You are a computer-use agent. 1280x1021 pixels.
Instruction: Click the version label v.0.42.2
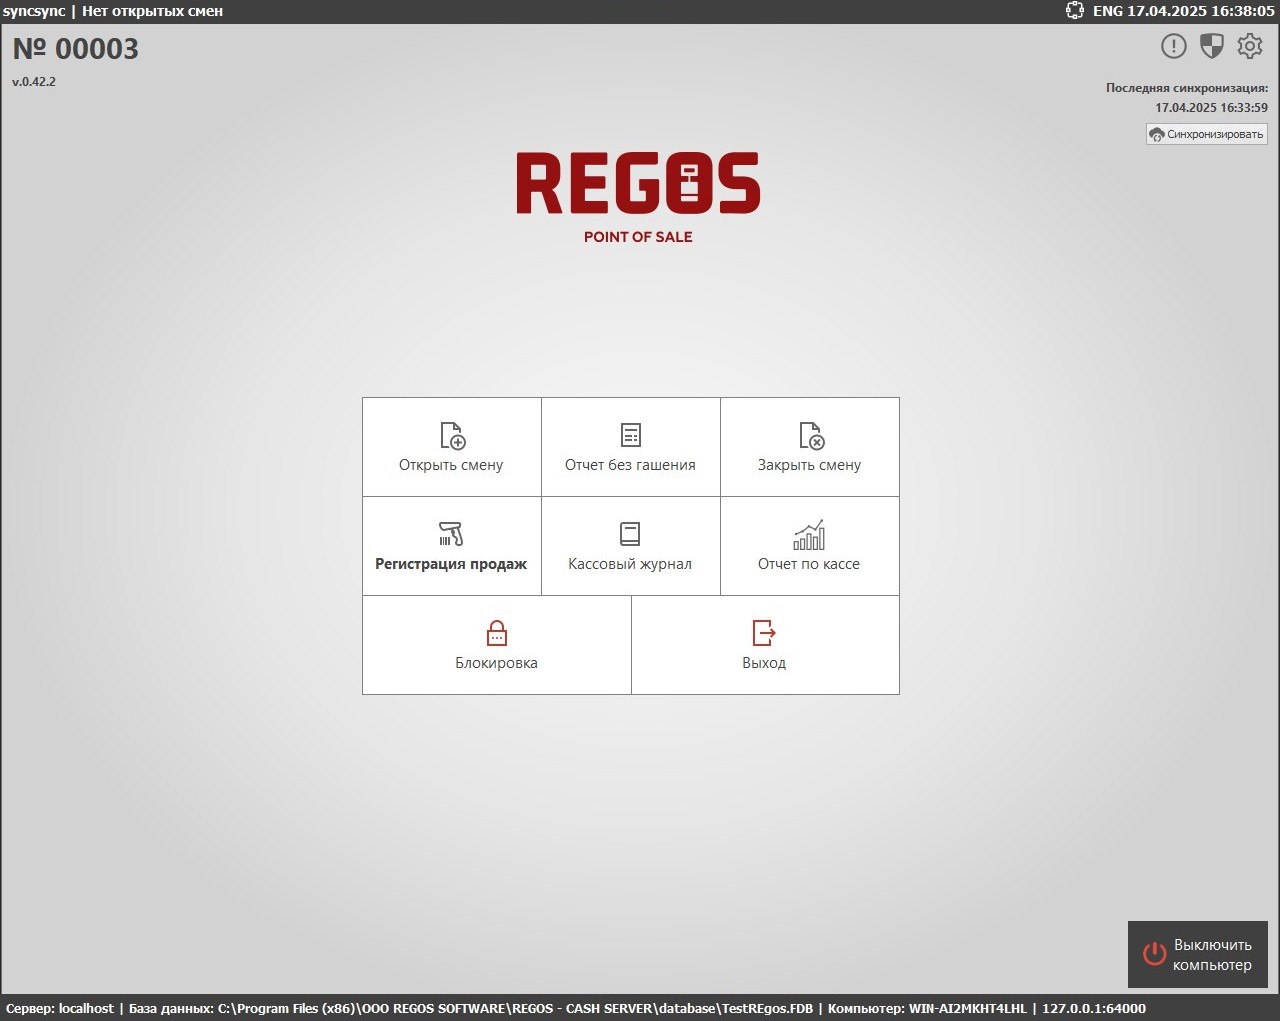coord(34,82)
